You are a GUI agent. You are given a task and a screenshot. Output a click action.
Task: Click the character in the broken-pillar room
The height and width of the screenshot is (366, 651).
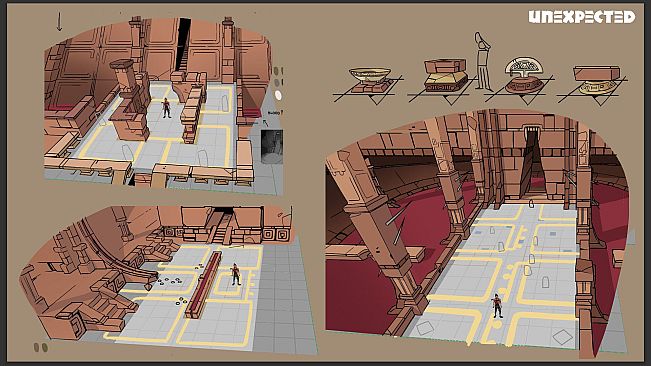(x=166, y=108)
